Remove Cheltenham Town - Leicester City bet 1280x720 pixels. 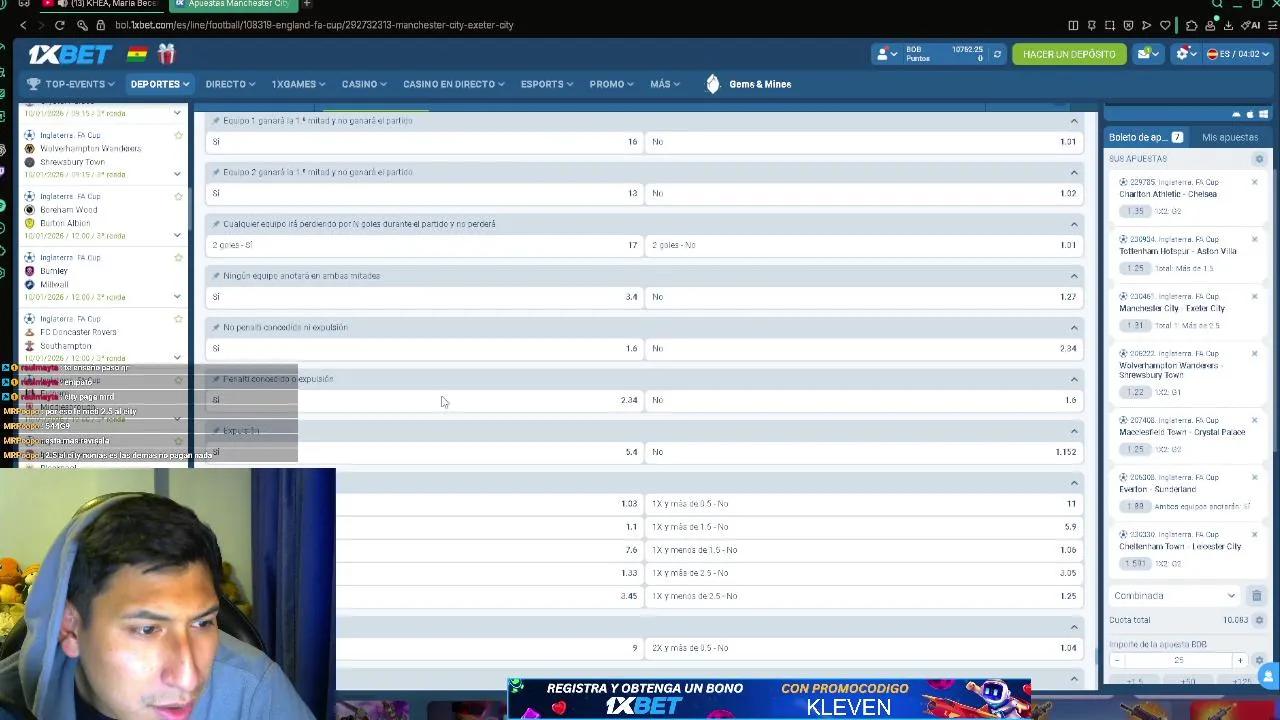tap(1254, 534)
